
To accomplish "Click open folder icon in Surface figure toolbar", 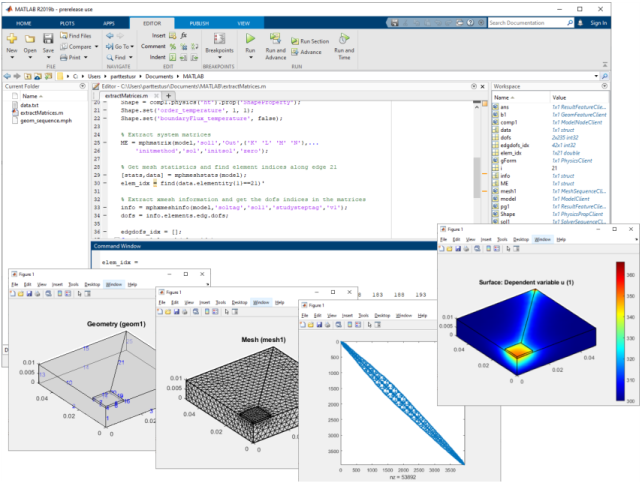I will pos(450,249).
